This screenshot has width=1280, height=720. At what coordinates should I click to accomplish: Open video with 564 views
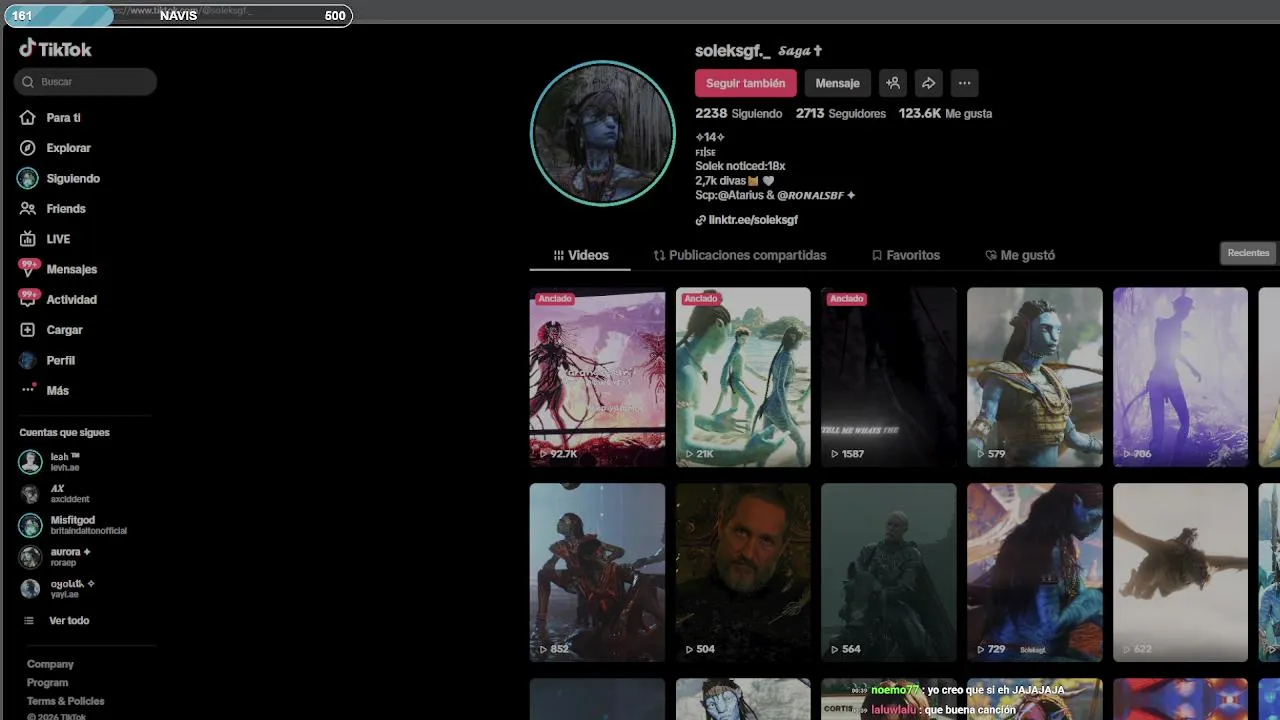(889, 572)
